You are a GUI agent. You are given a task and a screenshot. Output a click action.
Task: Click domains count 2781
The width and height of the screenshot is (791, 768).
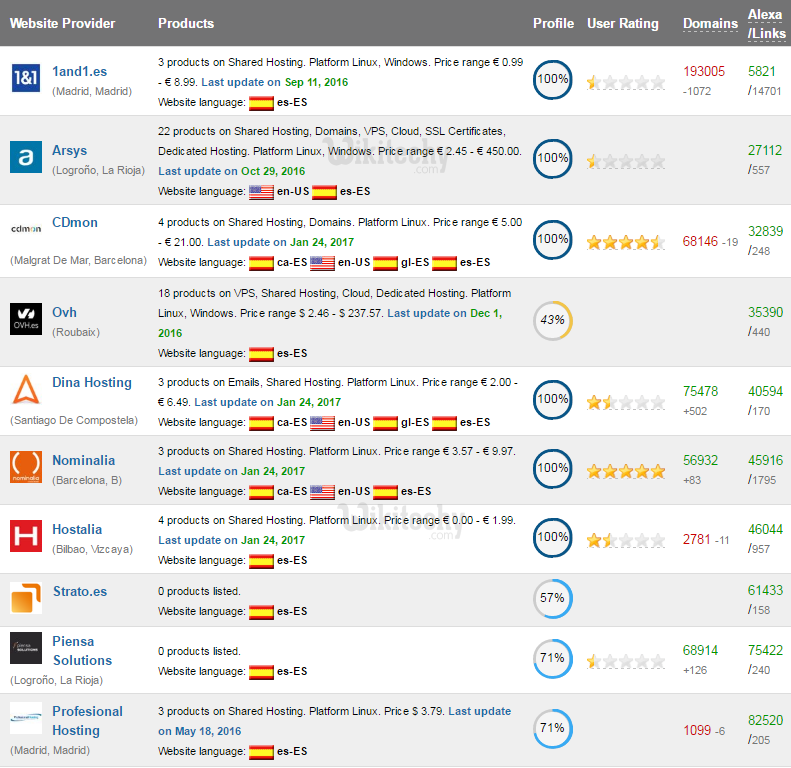pyautogui.click(x=697, y=539)
